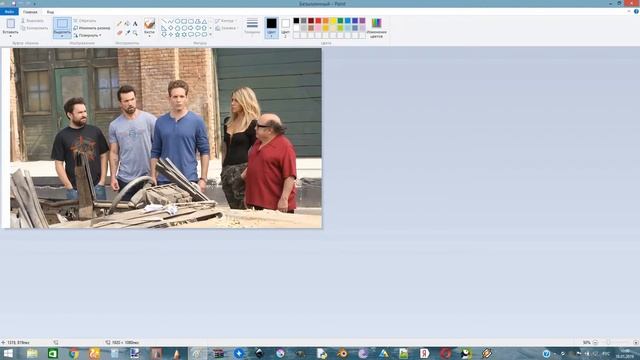Choose the red color swatch

coord(318,21)
